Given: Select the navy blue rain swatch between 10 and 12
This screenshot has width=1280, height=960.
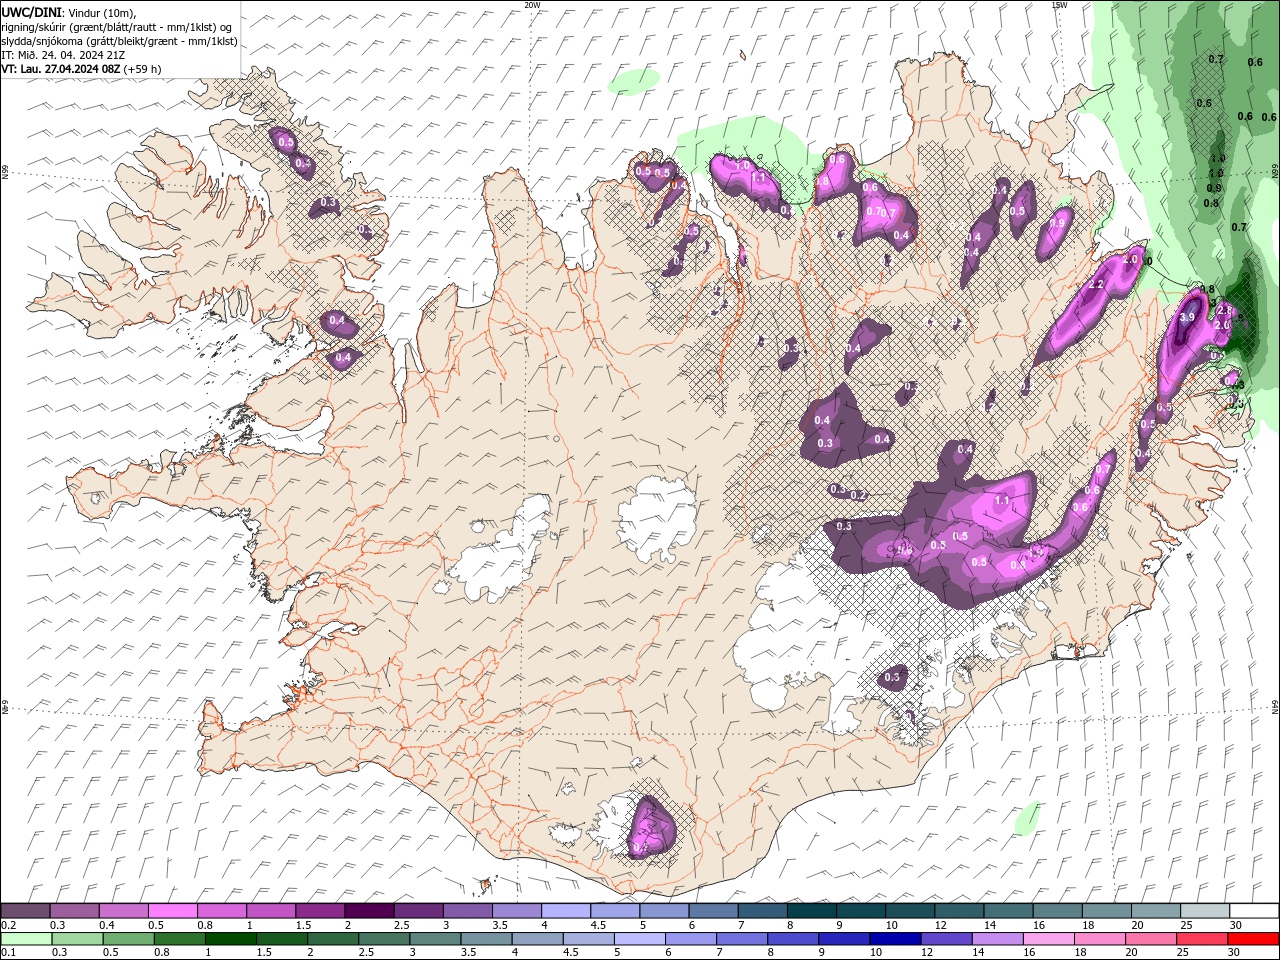Looking at the screenshot, I should click(894, 939).
